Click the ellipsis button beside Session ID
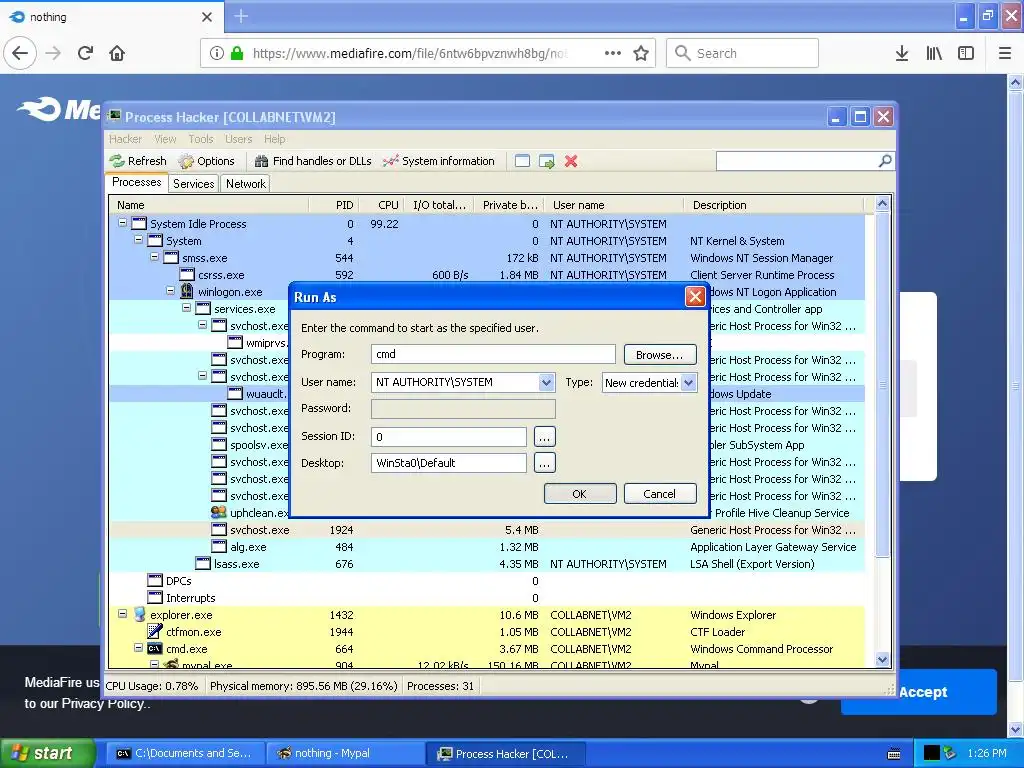This screenshot has height=768, width=1024. (x=545, y=437)
